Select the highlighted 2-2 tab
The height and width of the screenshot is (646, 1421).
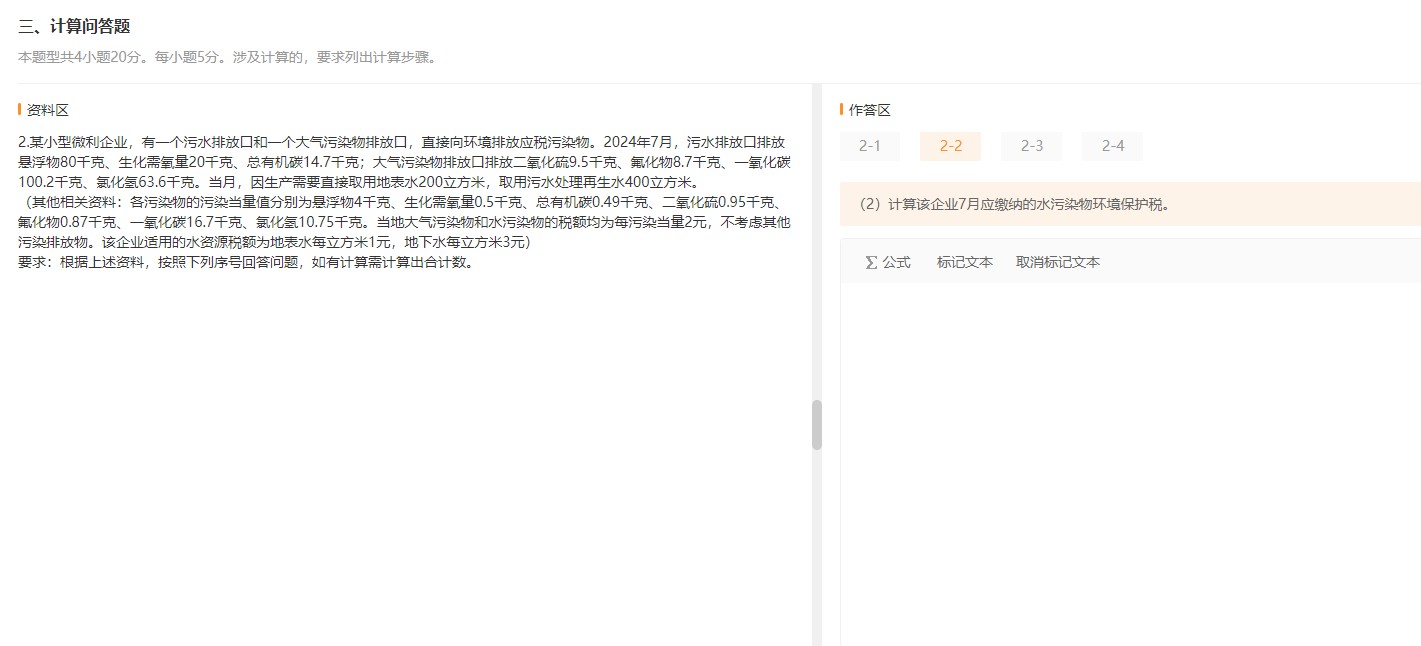coord(950,146)
